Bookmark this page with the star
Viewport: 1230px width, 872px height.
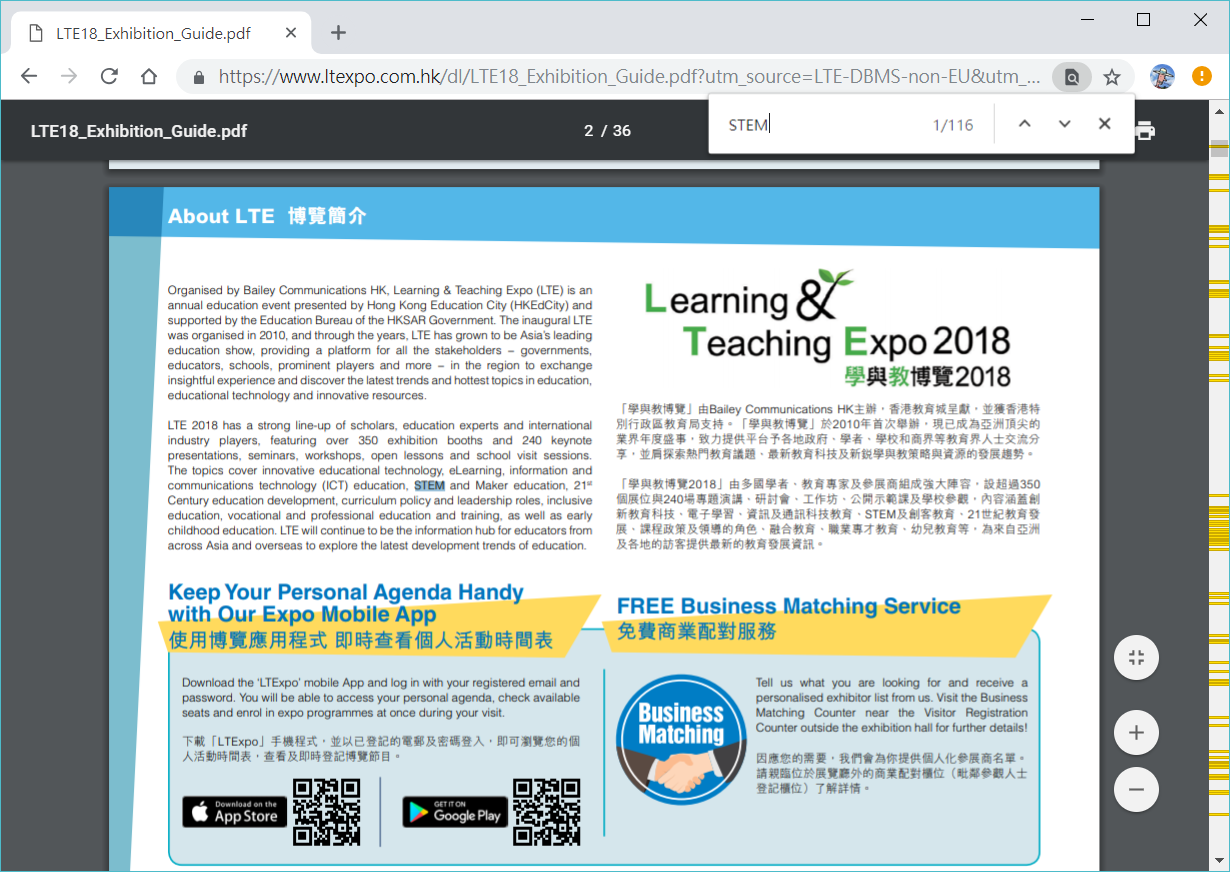pyautogui.click(x=1111, y=77)
